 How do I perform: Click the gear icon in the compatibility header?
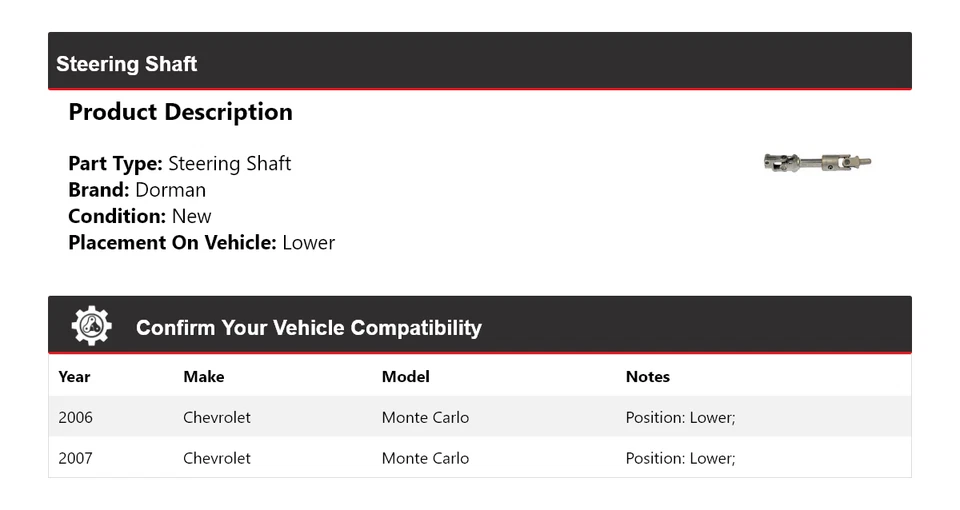pyautogui.click(x=91, y=326)
